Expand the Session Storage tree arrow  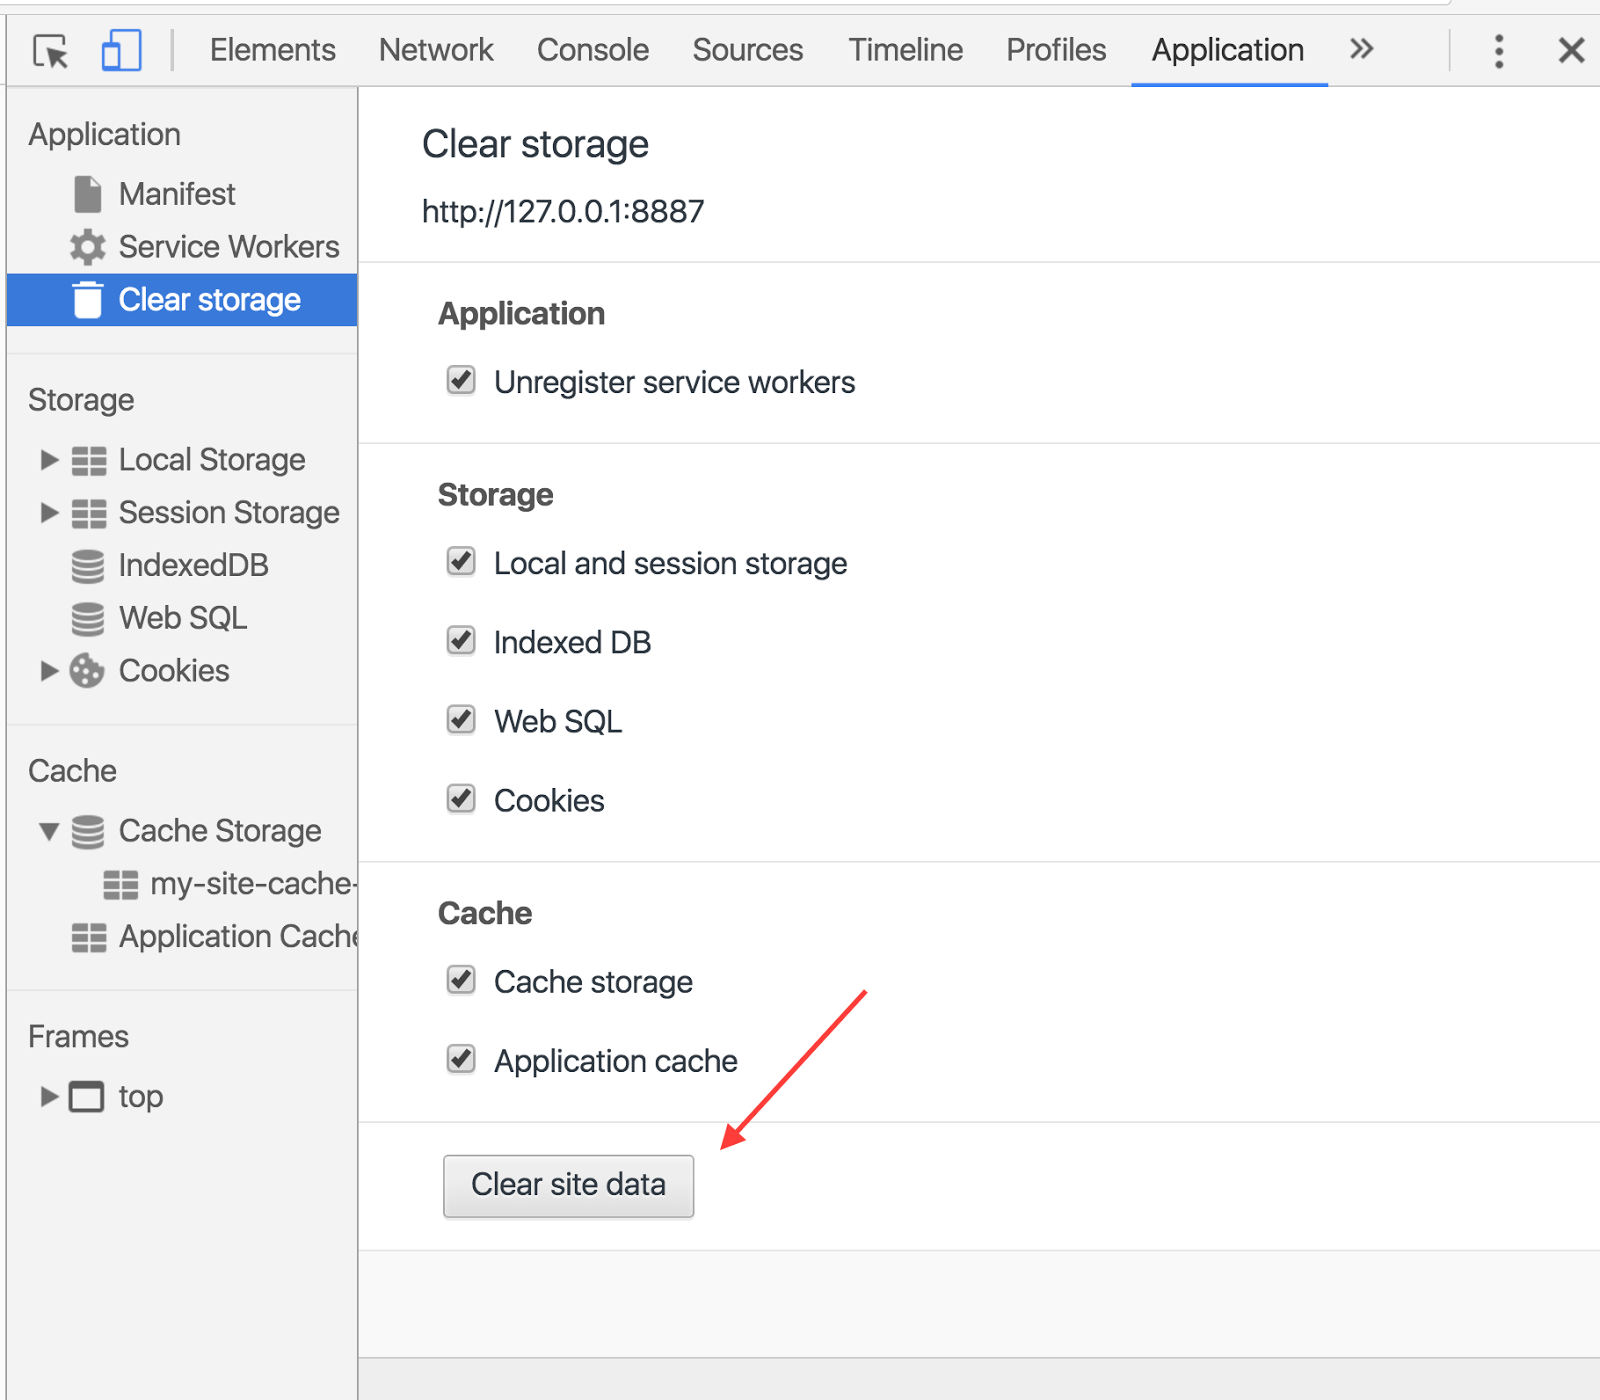(x=49, y=512)
